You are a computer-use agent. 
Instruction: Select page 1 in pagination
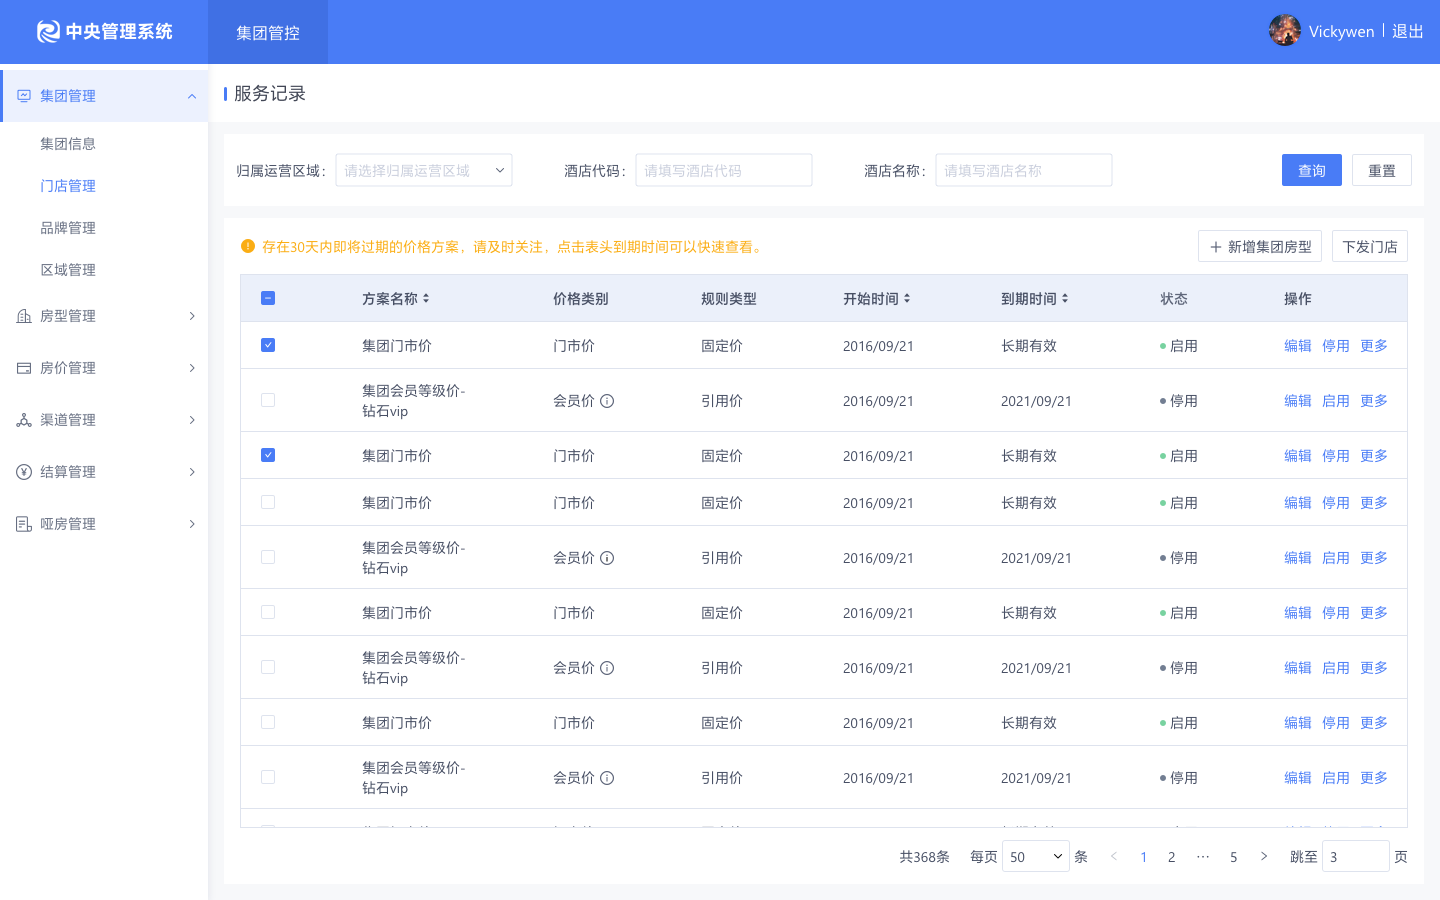tap(1144, 857)
